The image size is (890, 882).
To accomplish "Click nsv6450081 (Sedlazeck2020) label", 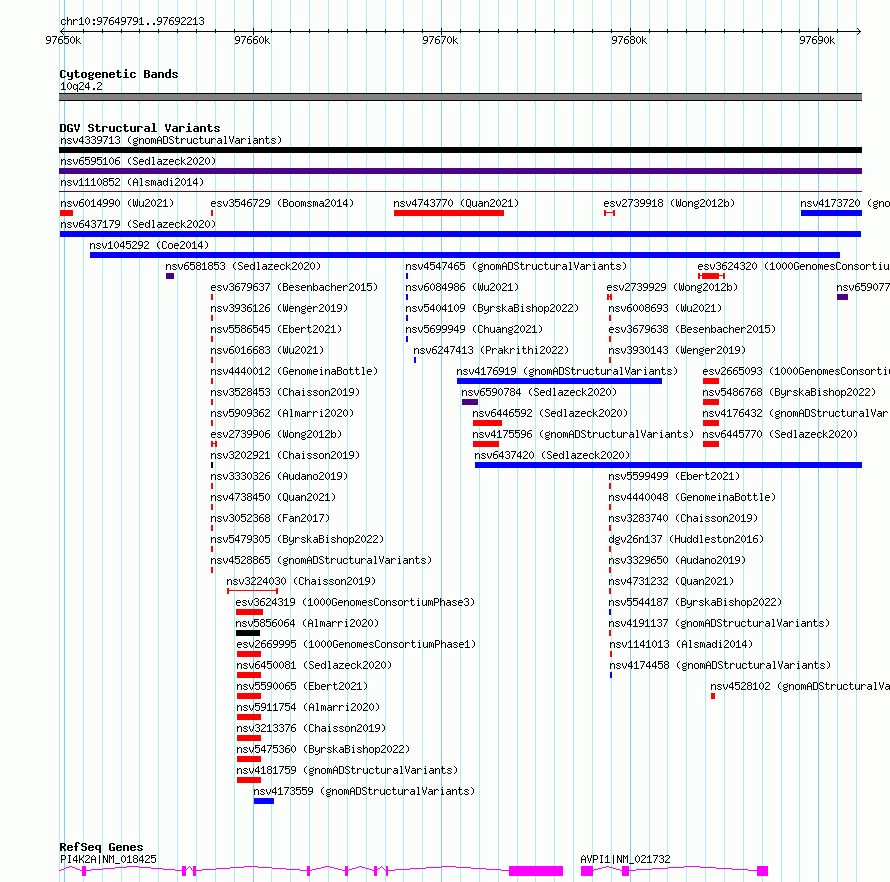I will coord(314,665).
